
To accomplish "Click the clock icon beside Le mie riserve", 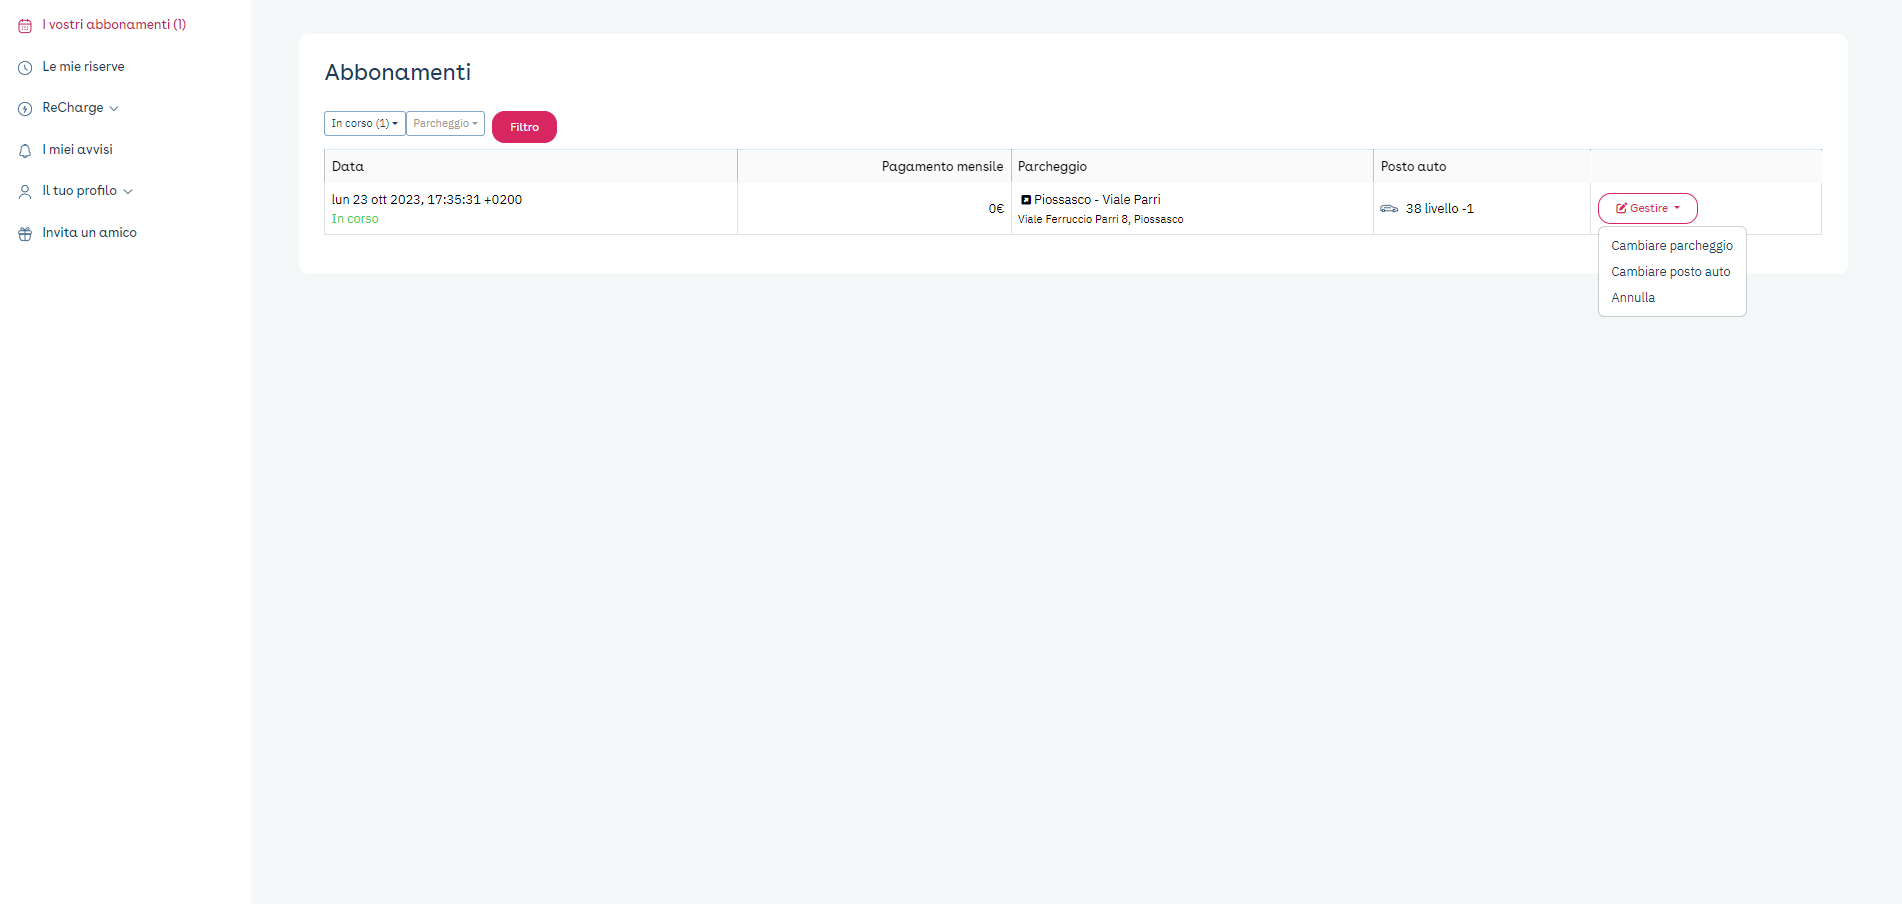I will coord(25,68).
